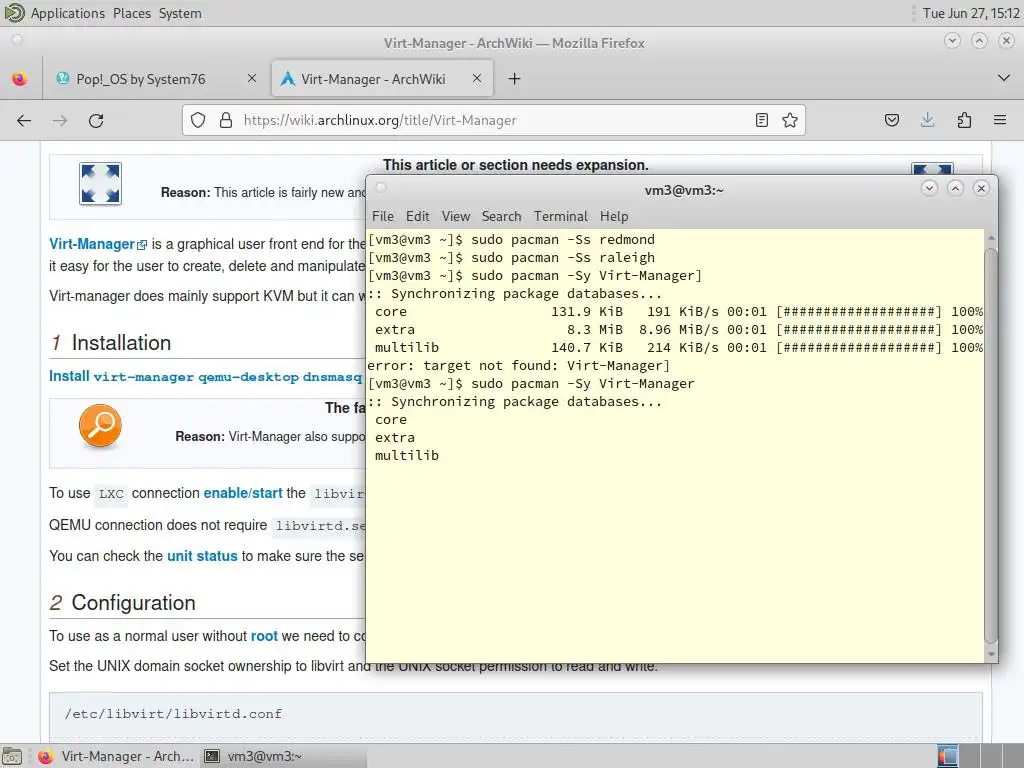
Task: Open the Save to Pocket icon
Action: click(891, 120)
